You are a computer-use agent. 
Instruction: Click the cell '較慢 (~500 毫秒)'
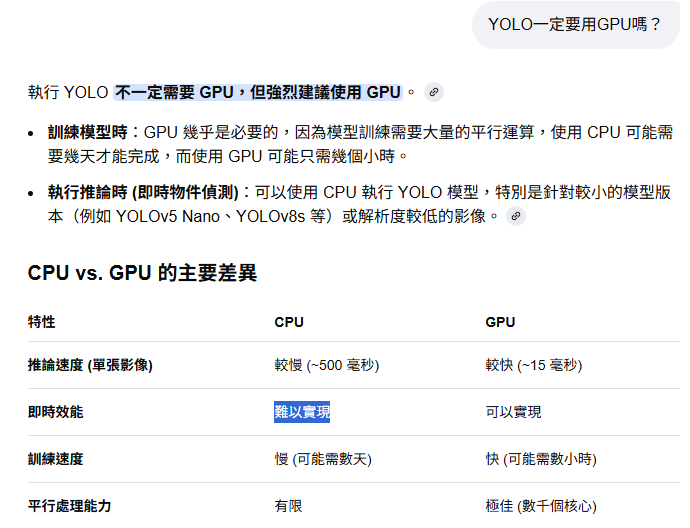tap(327, 366)
